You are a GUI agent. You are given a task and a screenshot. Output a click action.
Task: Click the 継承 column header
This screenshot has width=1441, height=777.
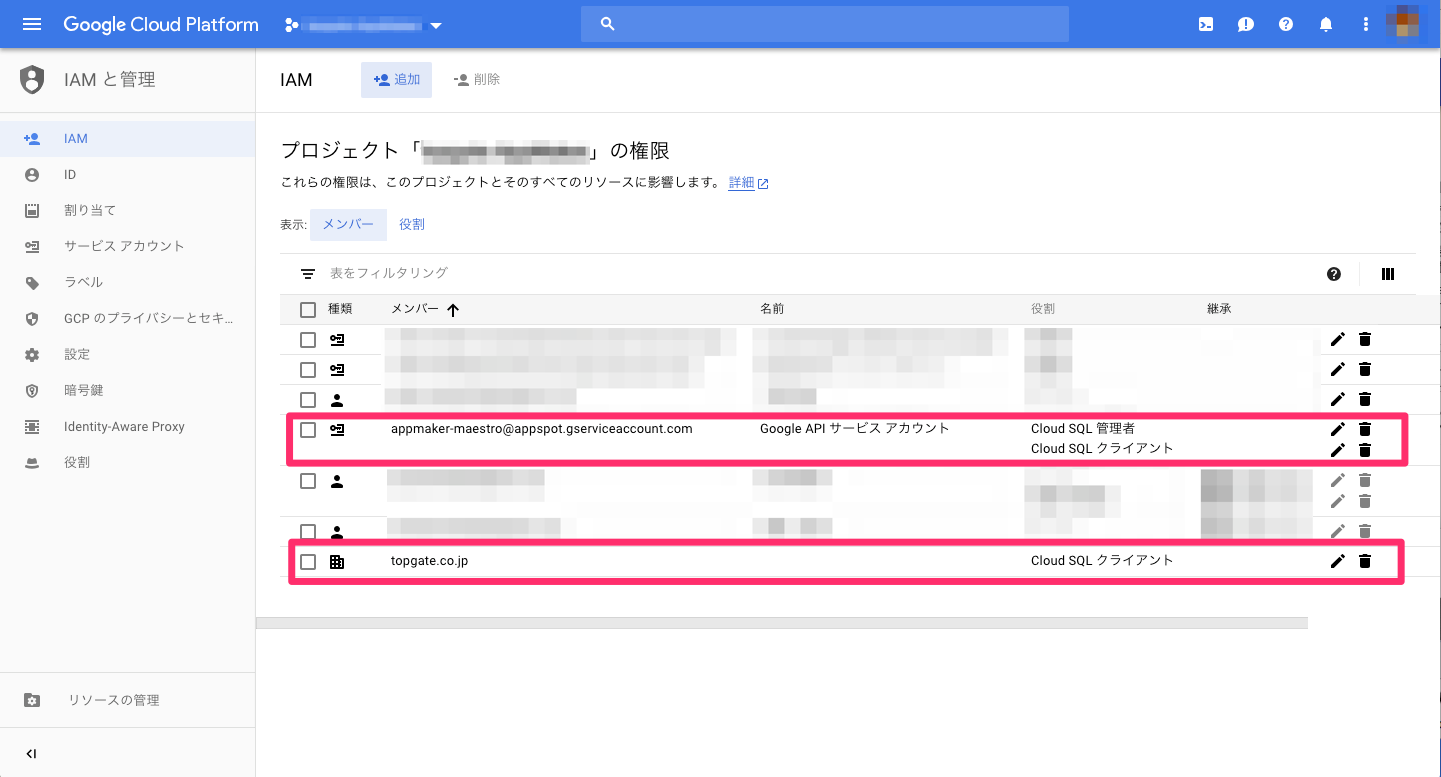coord(1219,309)
